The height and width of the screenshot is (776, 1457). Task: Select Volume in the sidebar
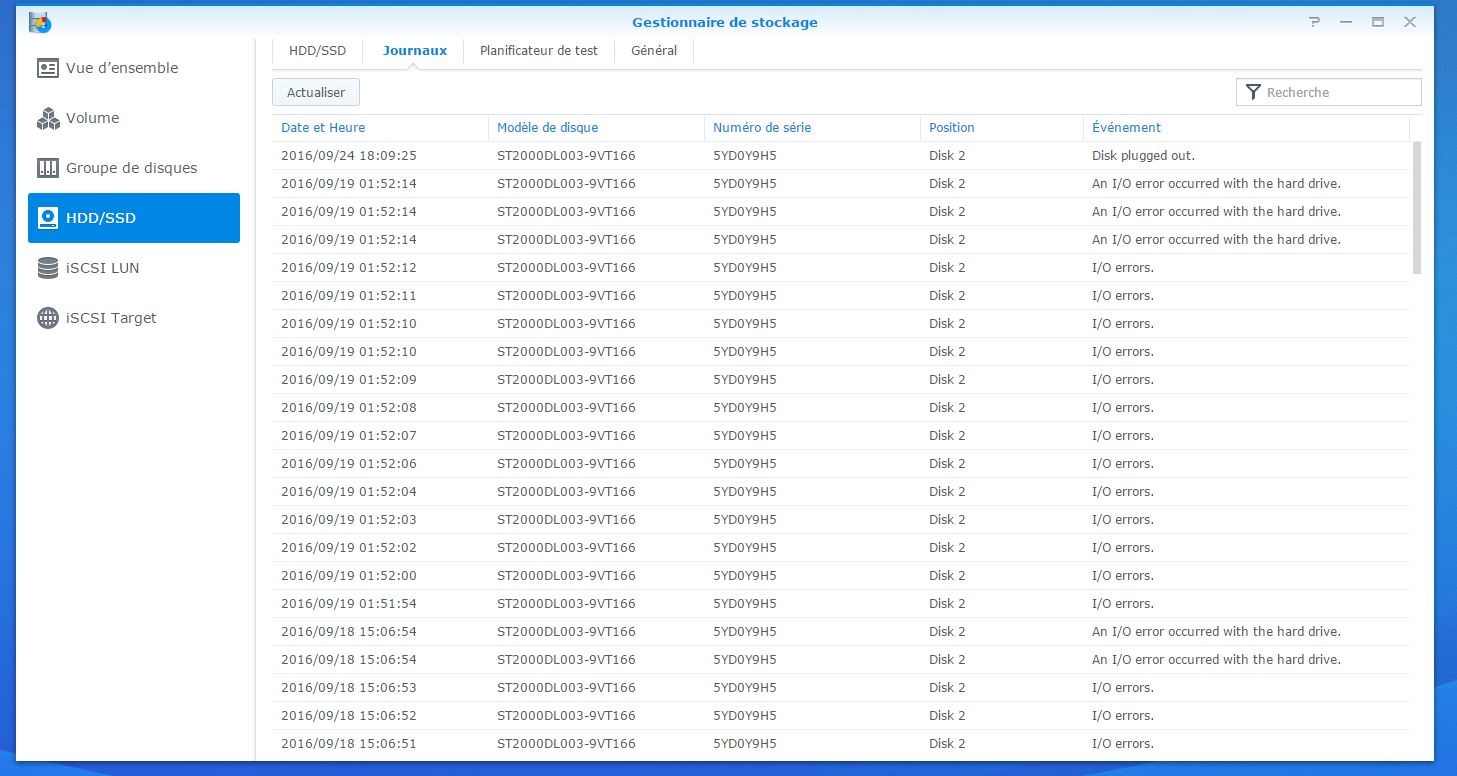coord(134,118)
